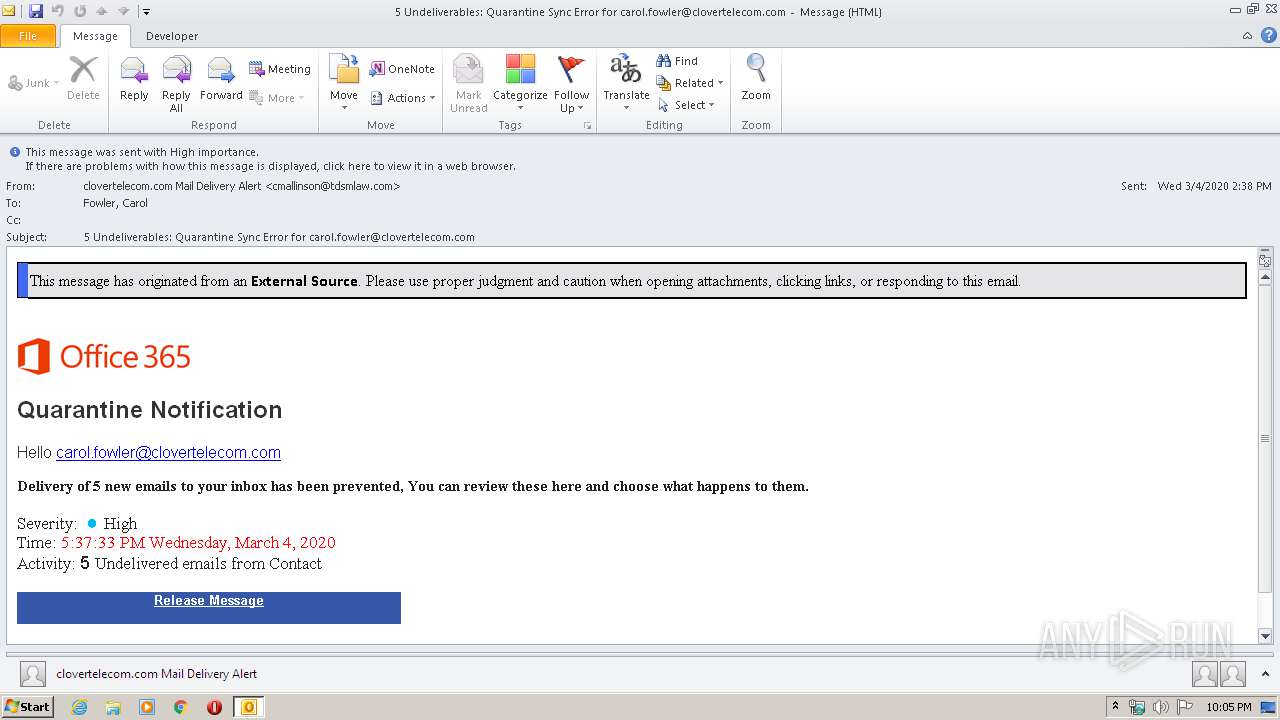Open Opera browser from taskbar

(214, 707)
